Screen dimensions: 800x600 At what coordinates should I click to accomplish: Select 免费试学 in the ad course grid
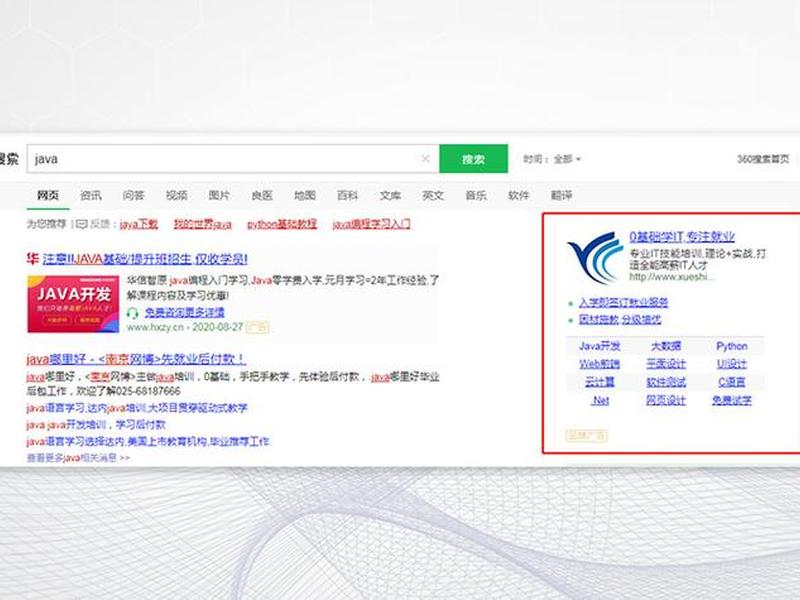[732, 400]
